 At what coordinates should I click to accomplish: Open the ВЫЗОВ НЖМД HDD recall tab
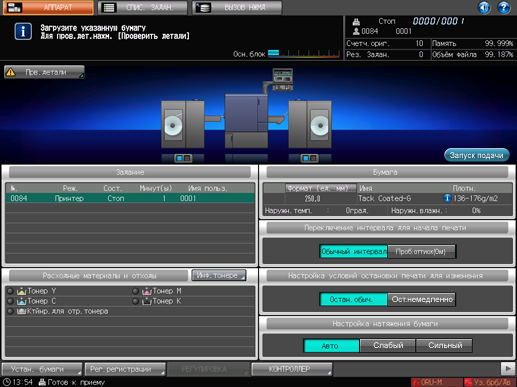[237, 7]
